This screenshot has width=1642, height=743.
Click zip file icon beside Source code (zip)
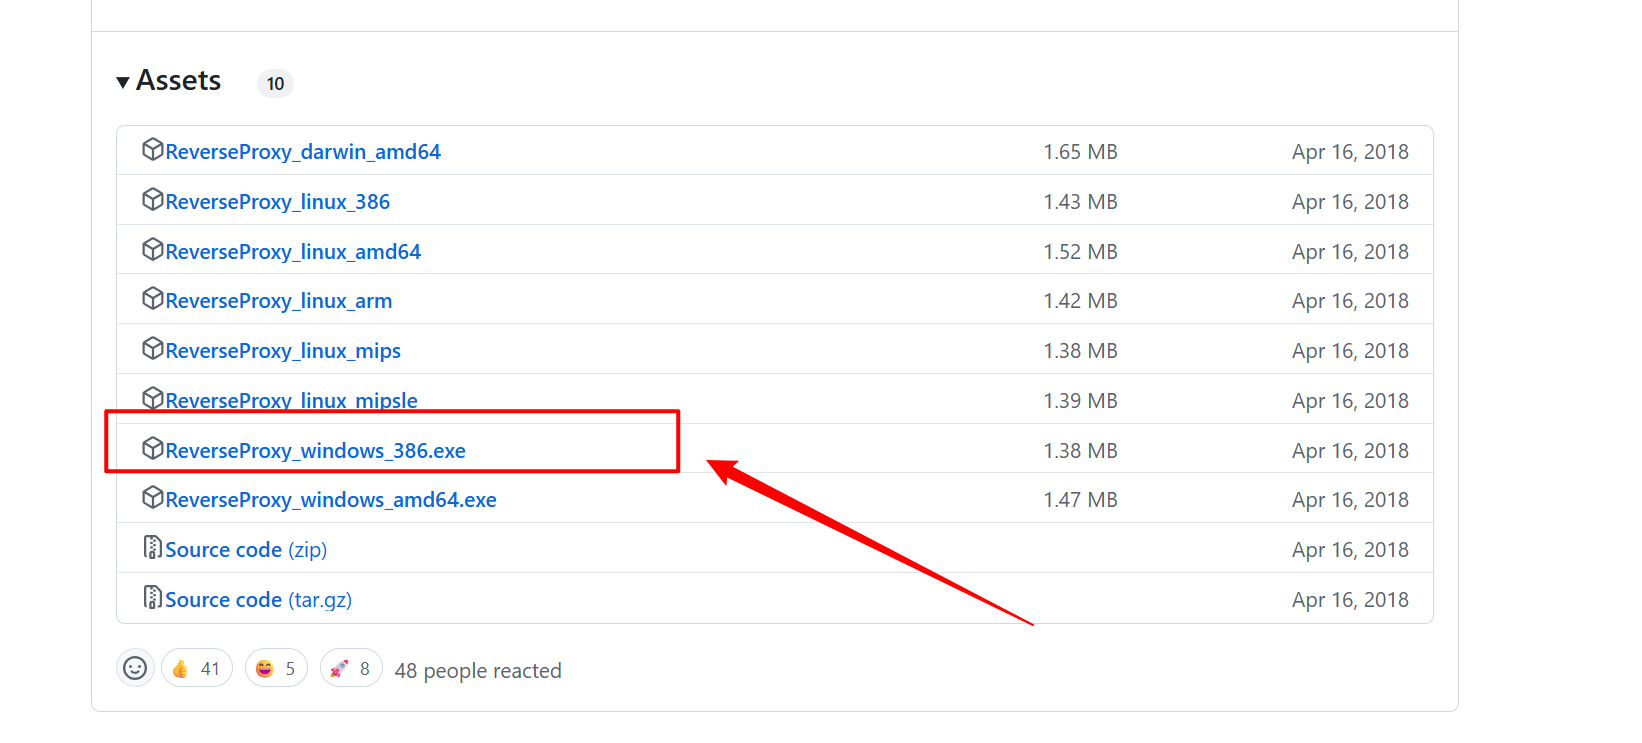[x=152, y=548]
